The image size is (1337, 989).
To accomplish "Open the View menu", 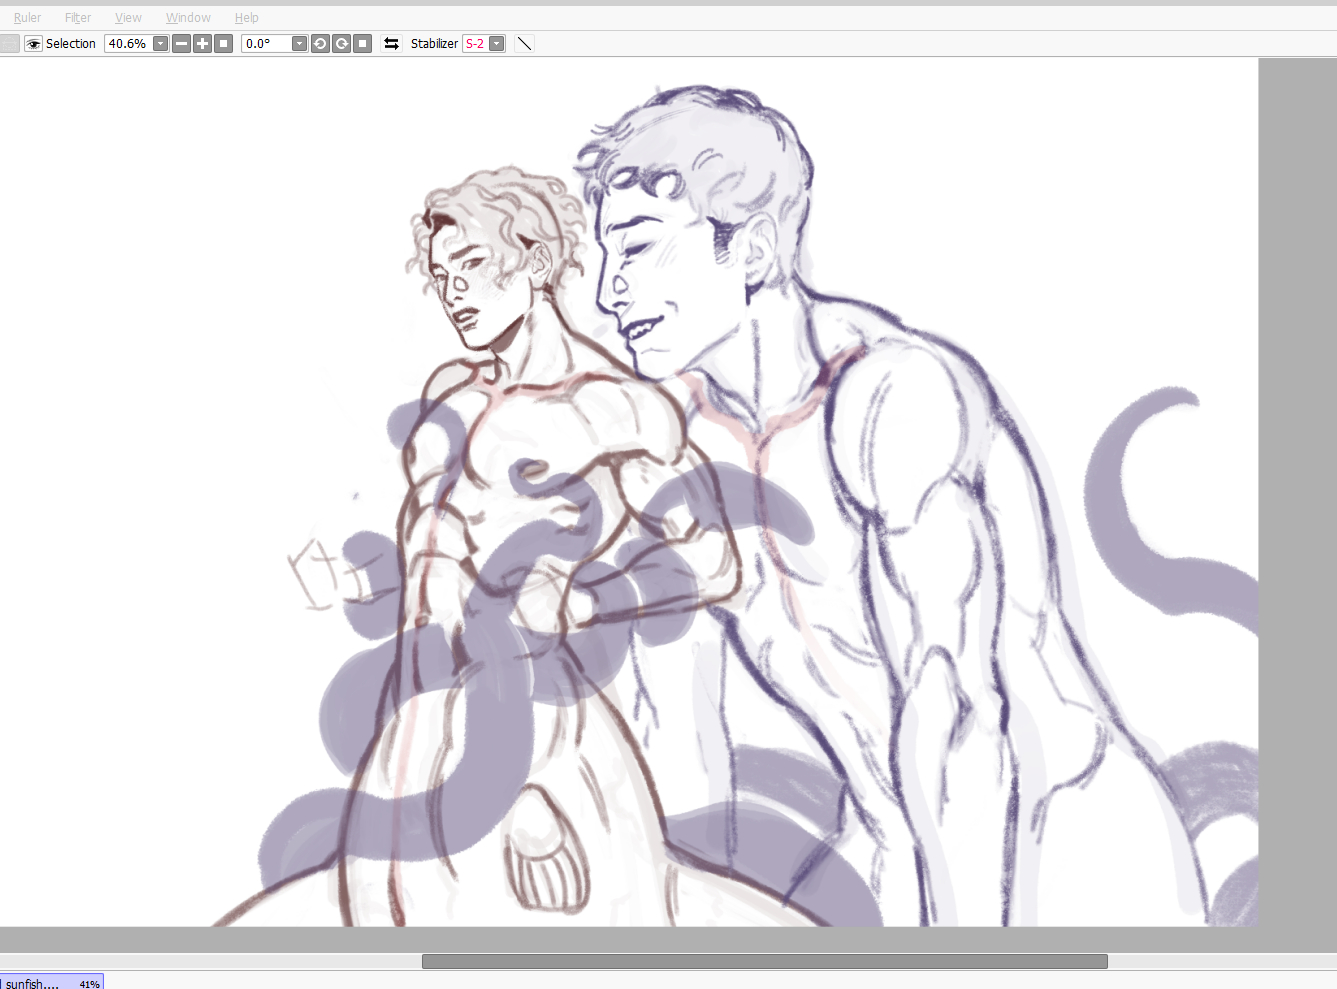I will coord(128,17).
